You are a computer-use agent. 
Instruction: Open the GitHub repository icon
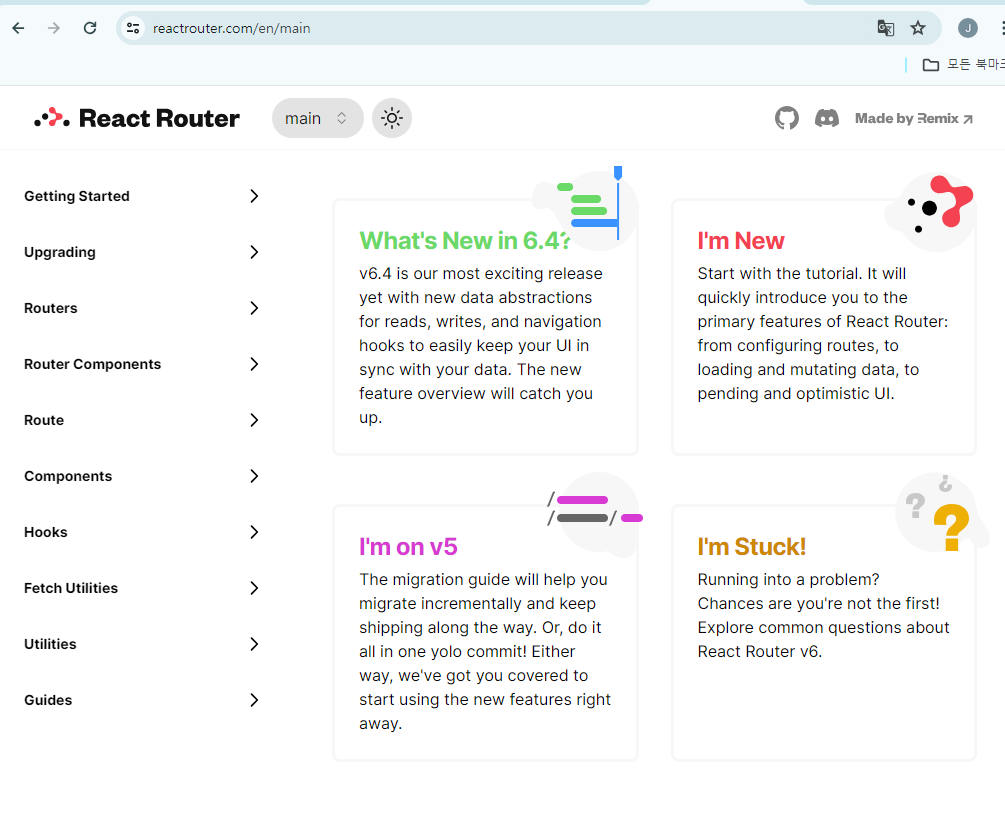tap(786, 118)
